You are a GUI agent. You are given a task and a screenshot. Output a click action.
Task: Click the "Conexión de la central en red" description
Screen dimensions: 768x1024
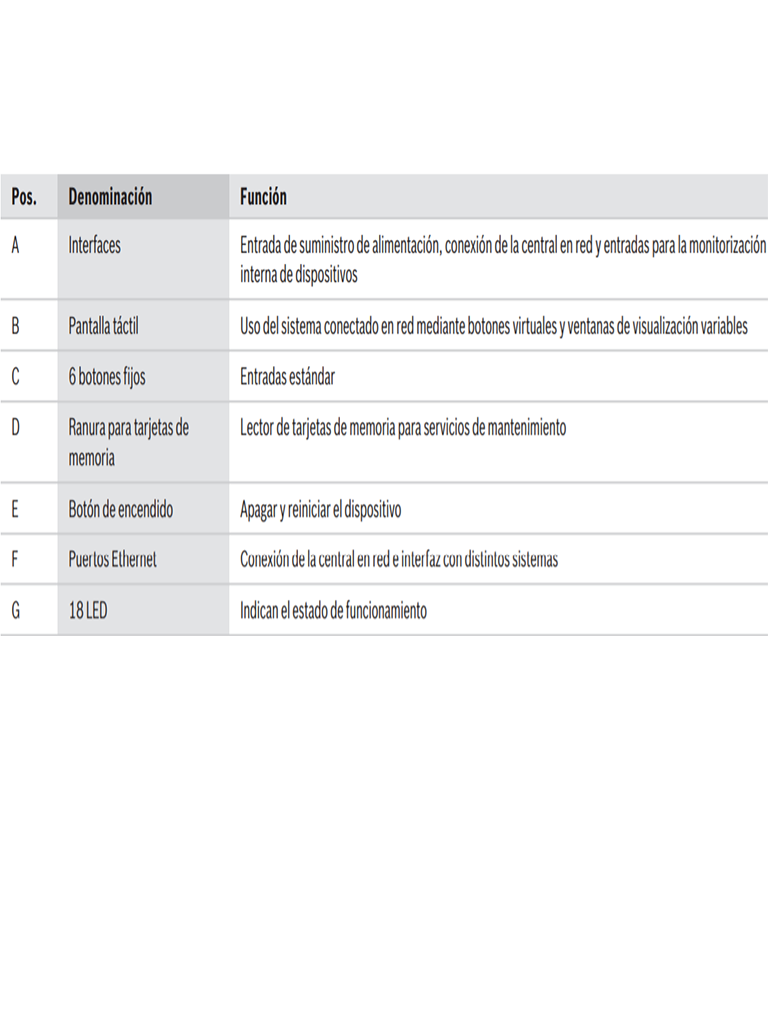(398, 559)
